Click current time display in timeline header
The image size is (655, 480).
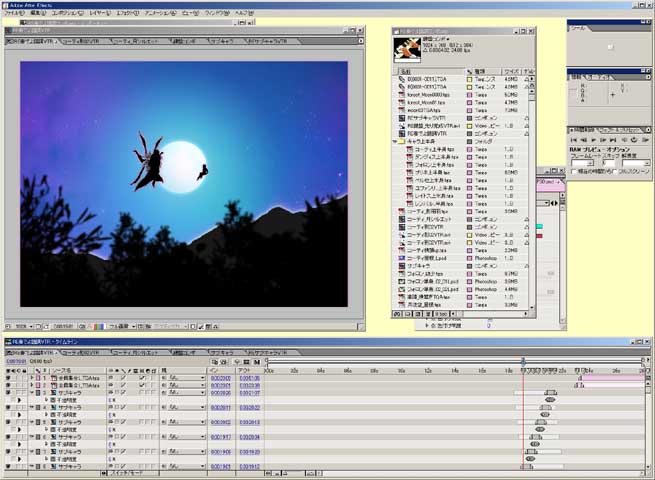pos(15,361)
